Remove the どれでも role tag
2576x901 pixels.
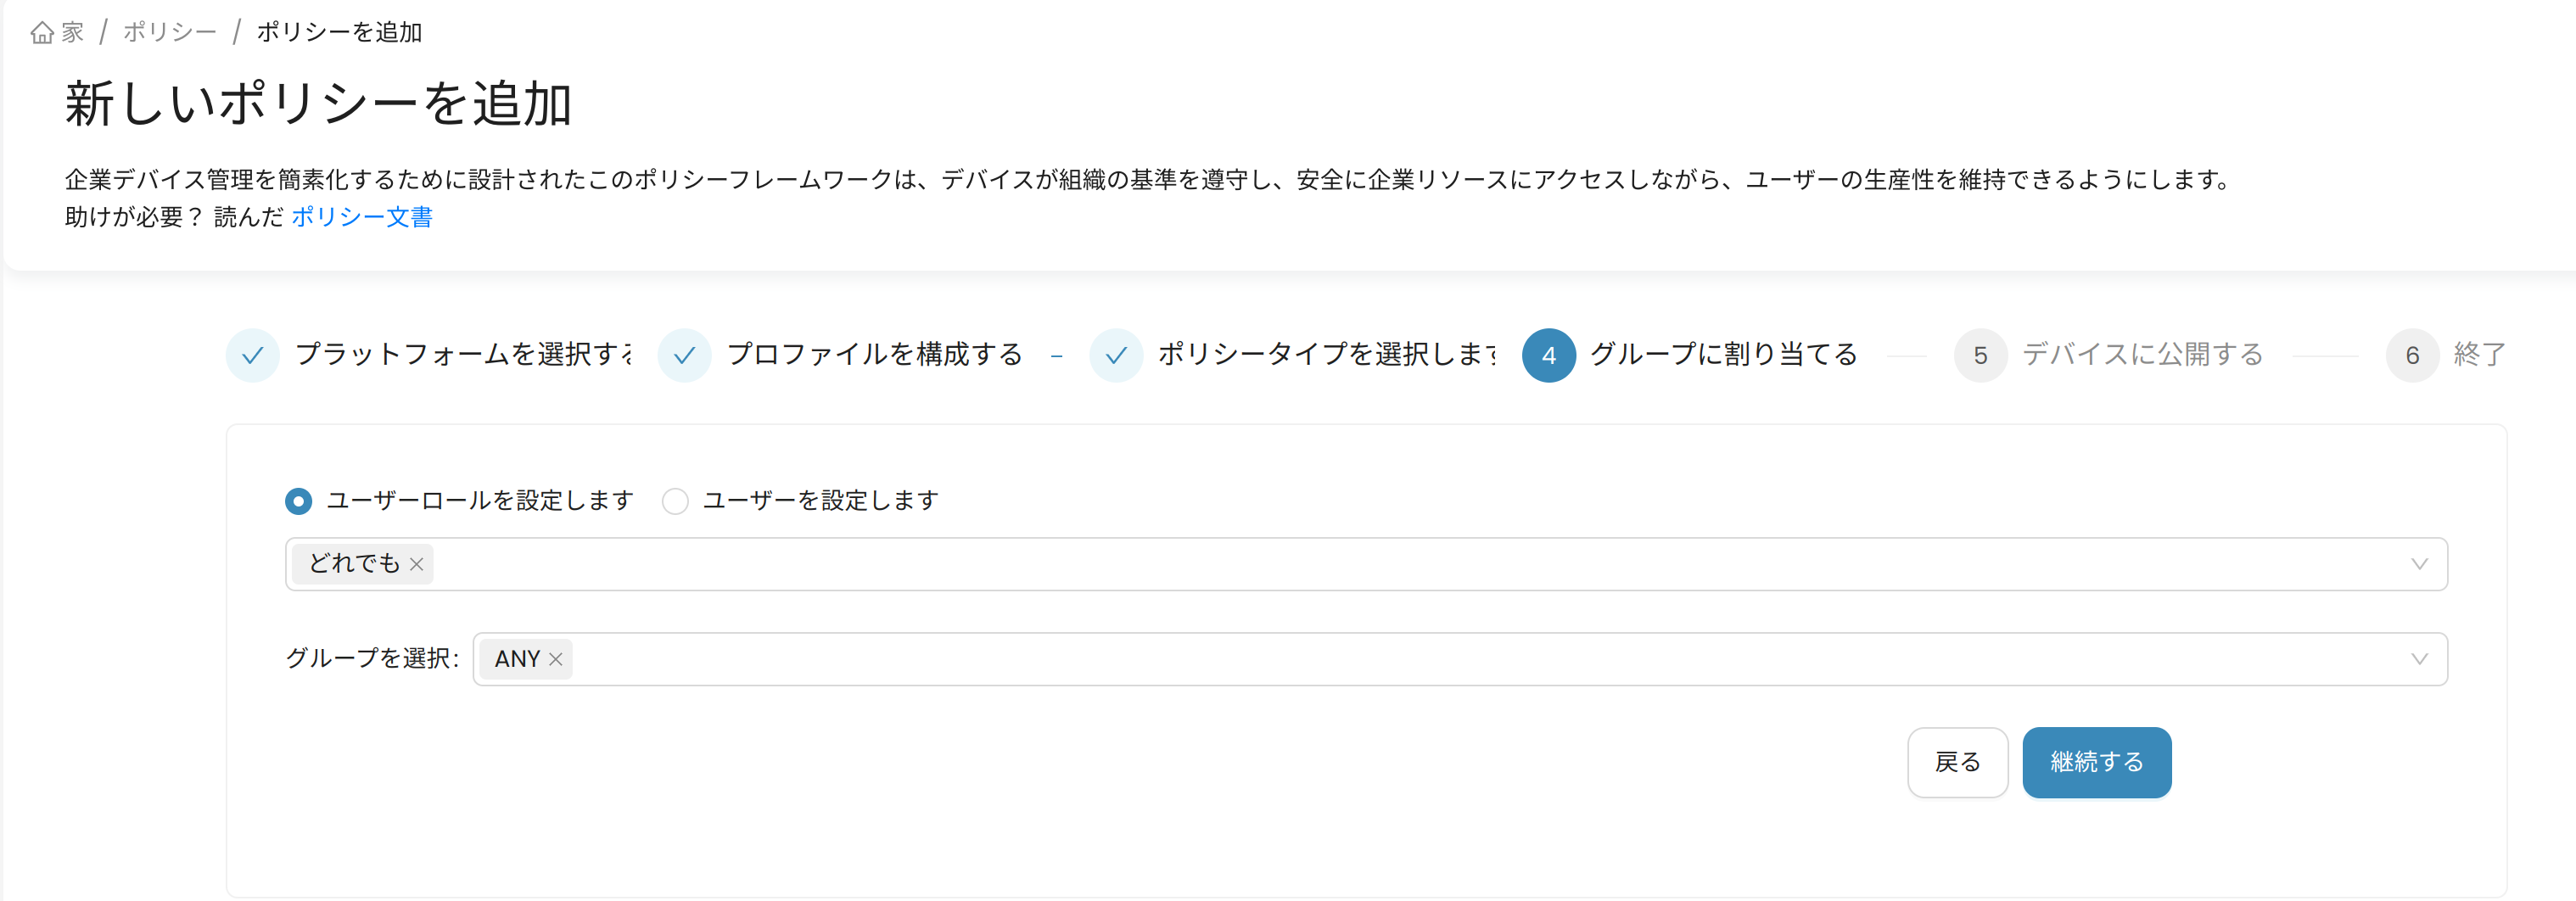417,565
